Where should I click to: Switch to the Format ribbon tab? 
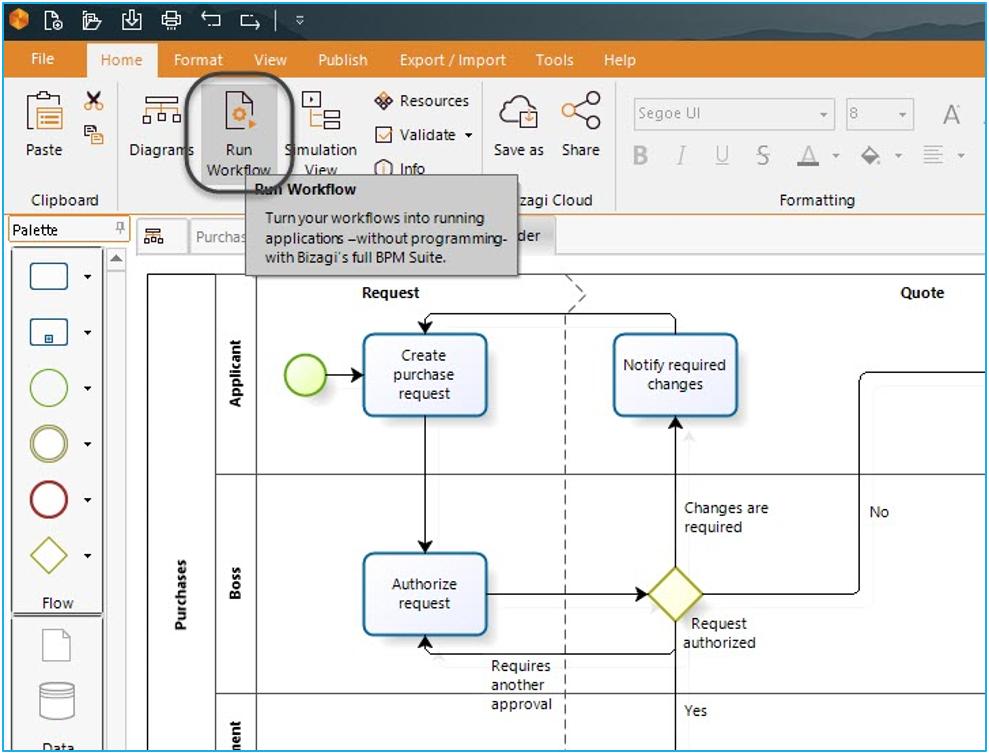click(198, 60)
